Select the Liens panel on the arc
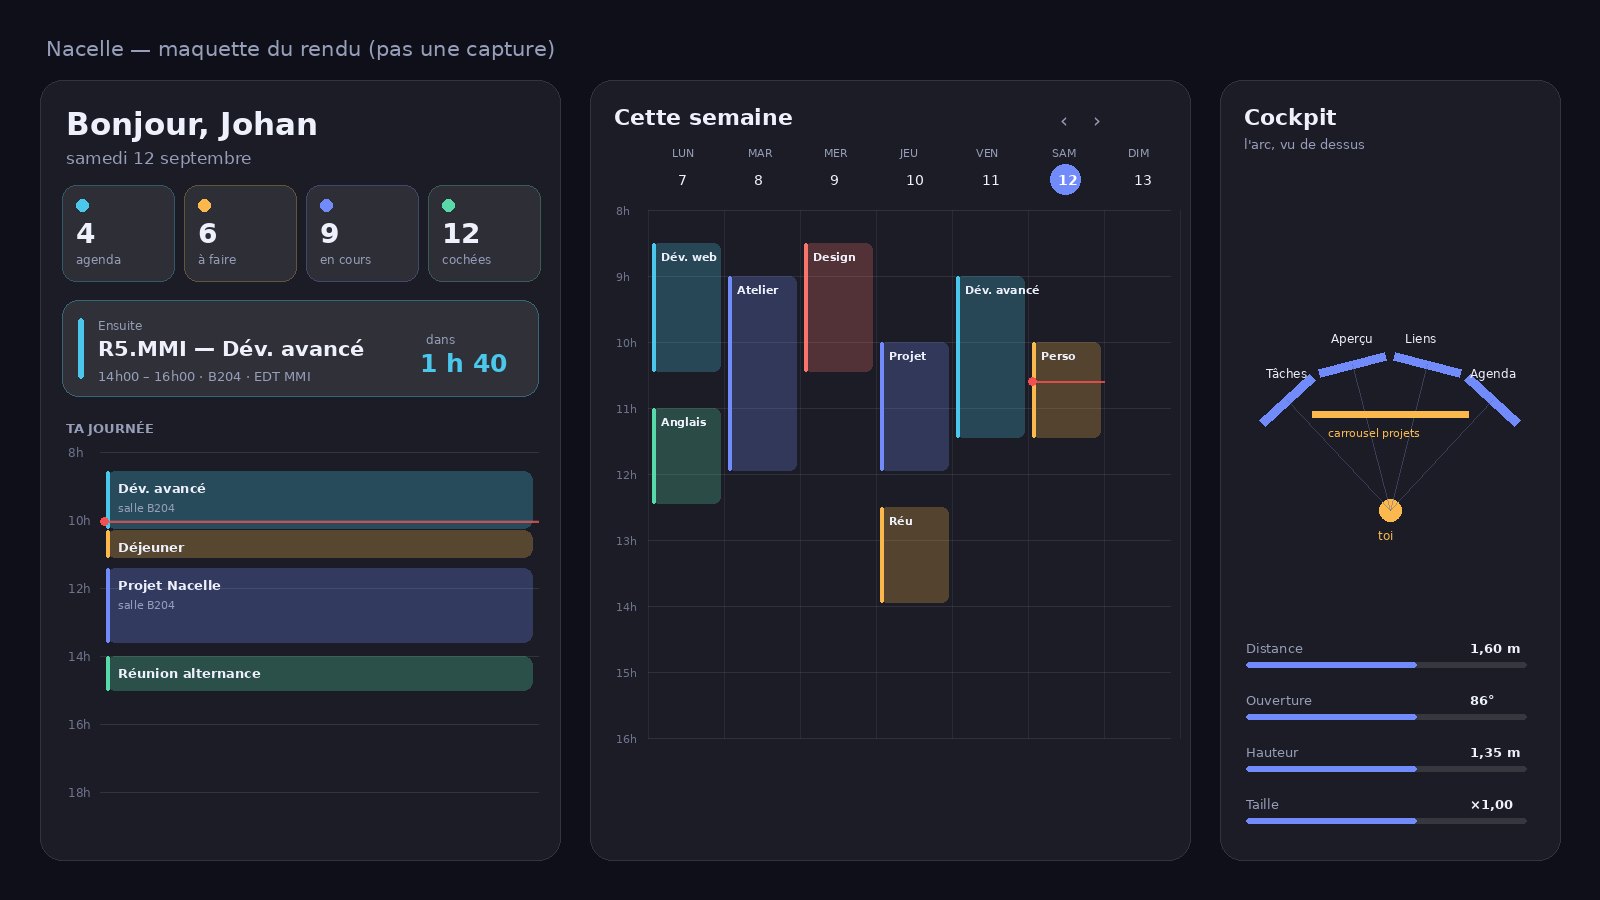The width and height of the screenshot is (1600, 900). (1428, 364)
